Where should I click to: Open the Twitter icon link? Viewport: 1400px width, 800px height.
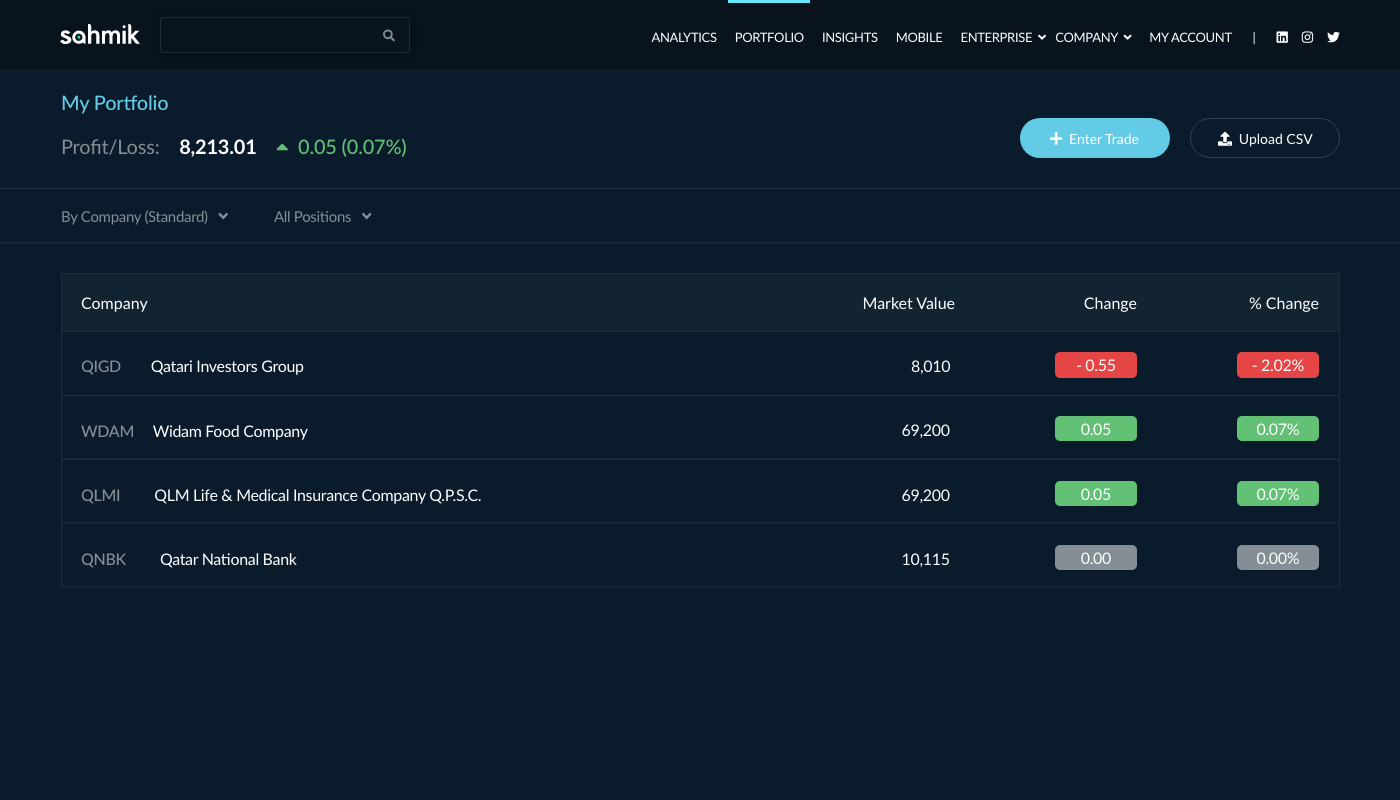[1333, 37]
